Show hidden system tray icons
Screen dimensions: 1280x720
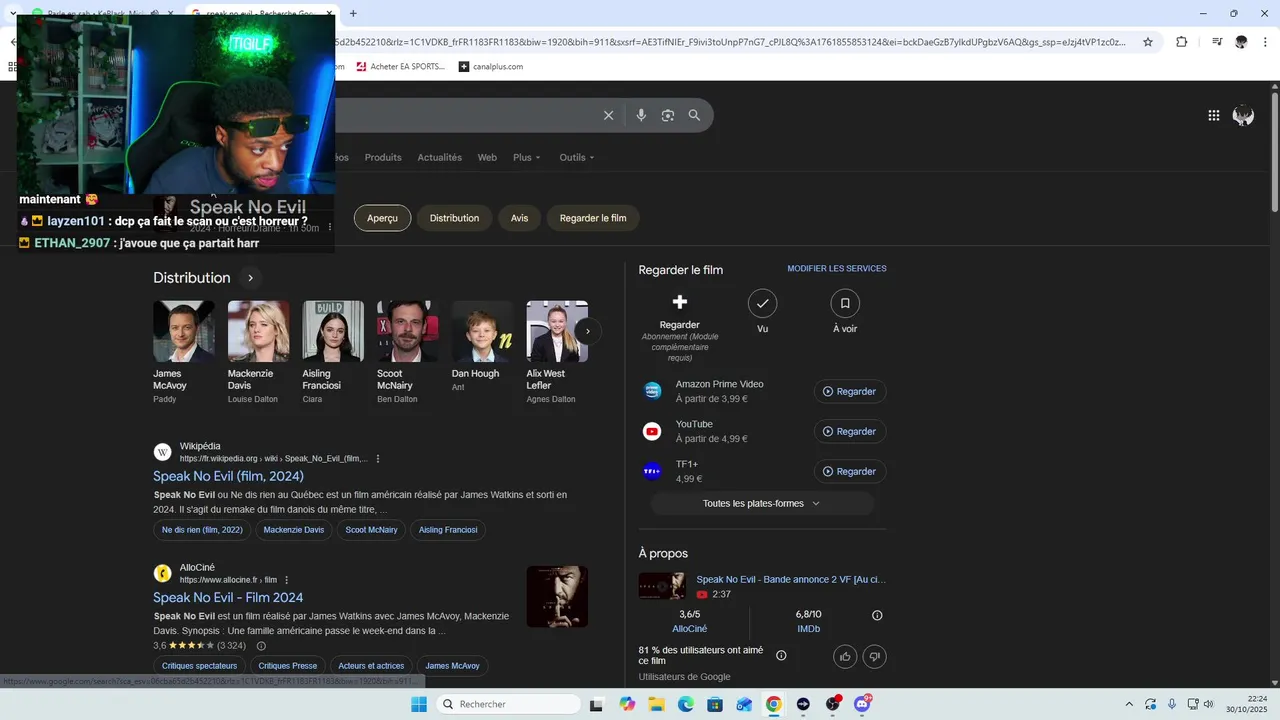pos(1129,704)
